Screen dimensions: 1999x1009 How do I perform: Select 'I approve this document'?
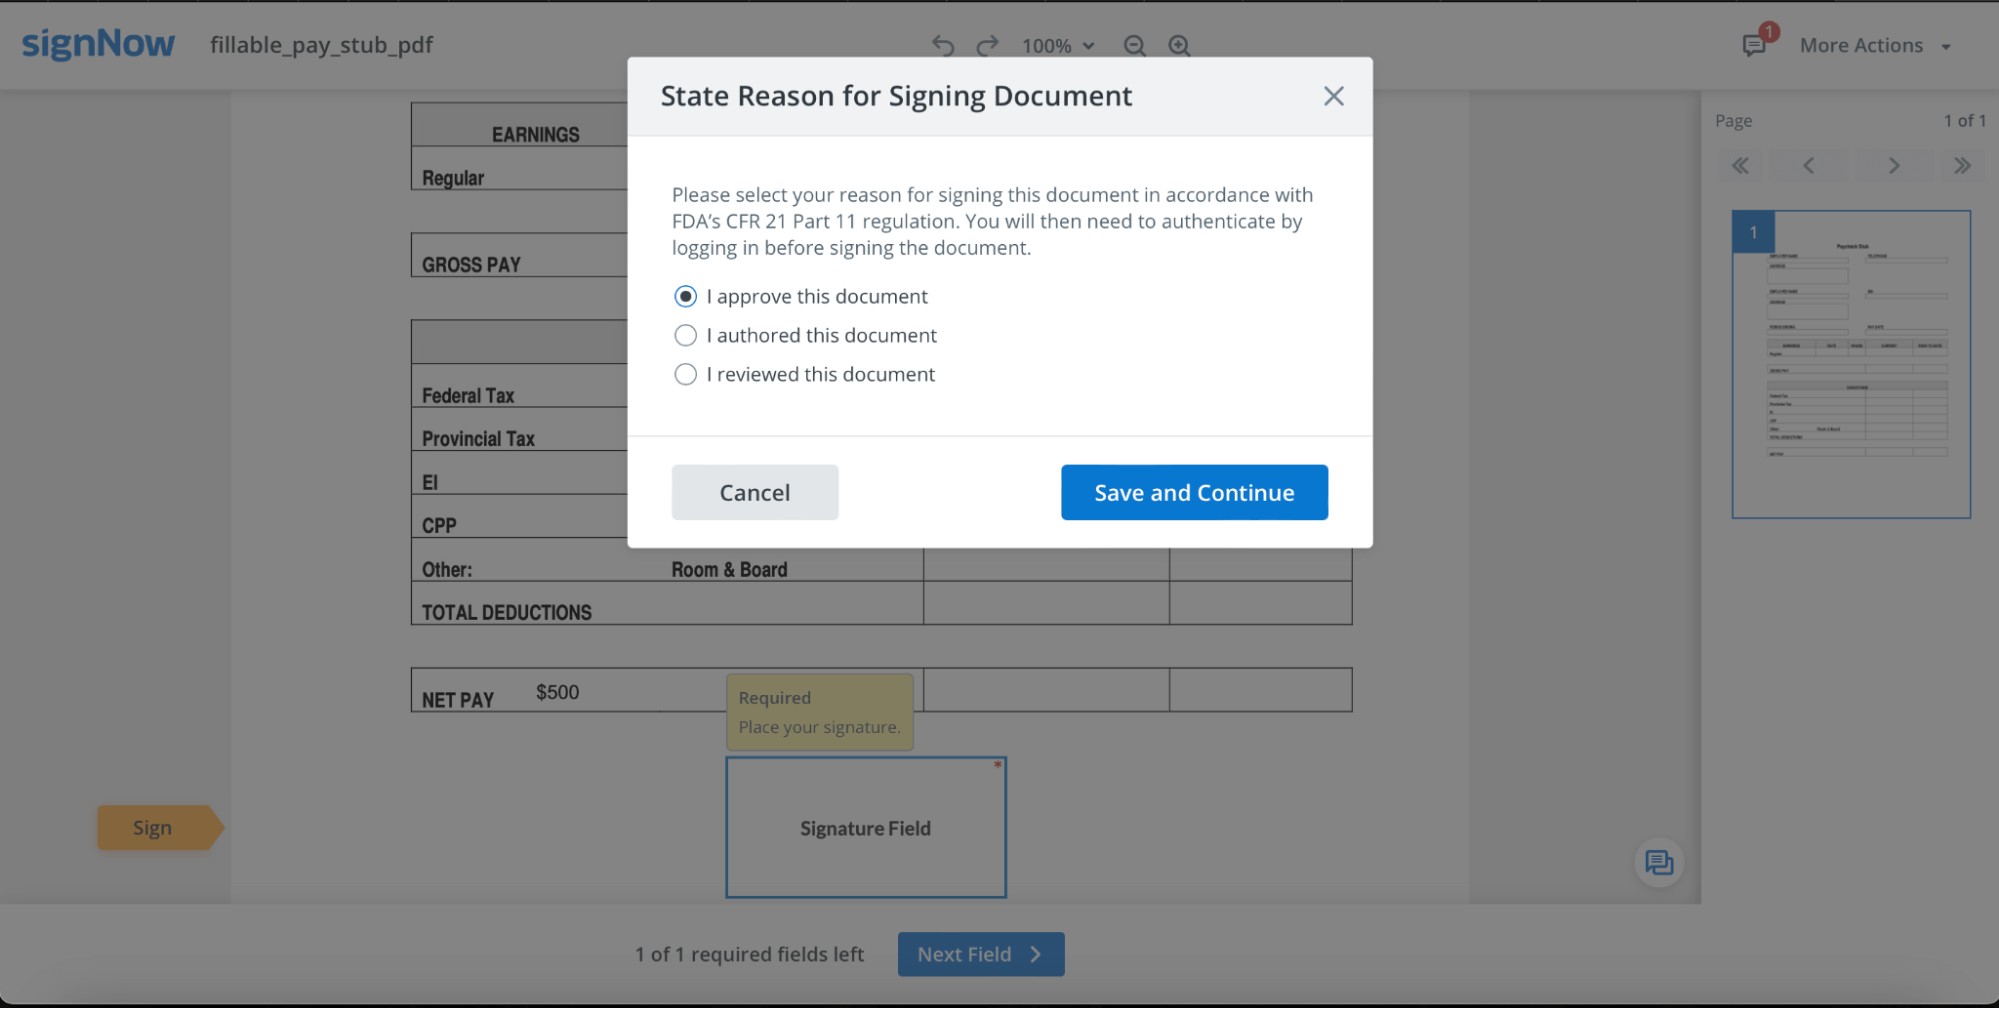point(685,296)
